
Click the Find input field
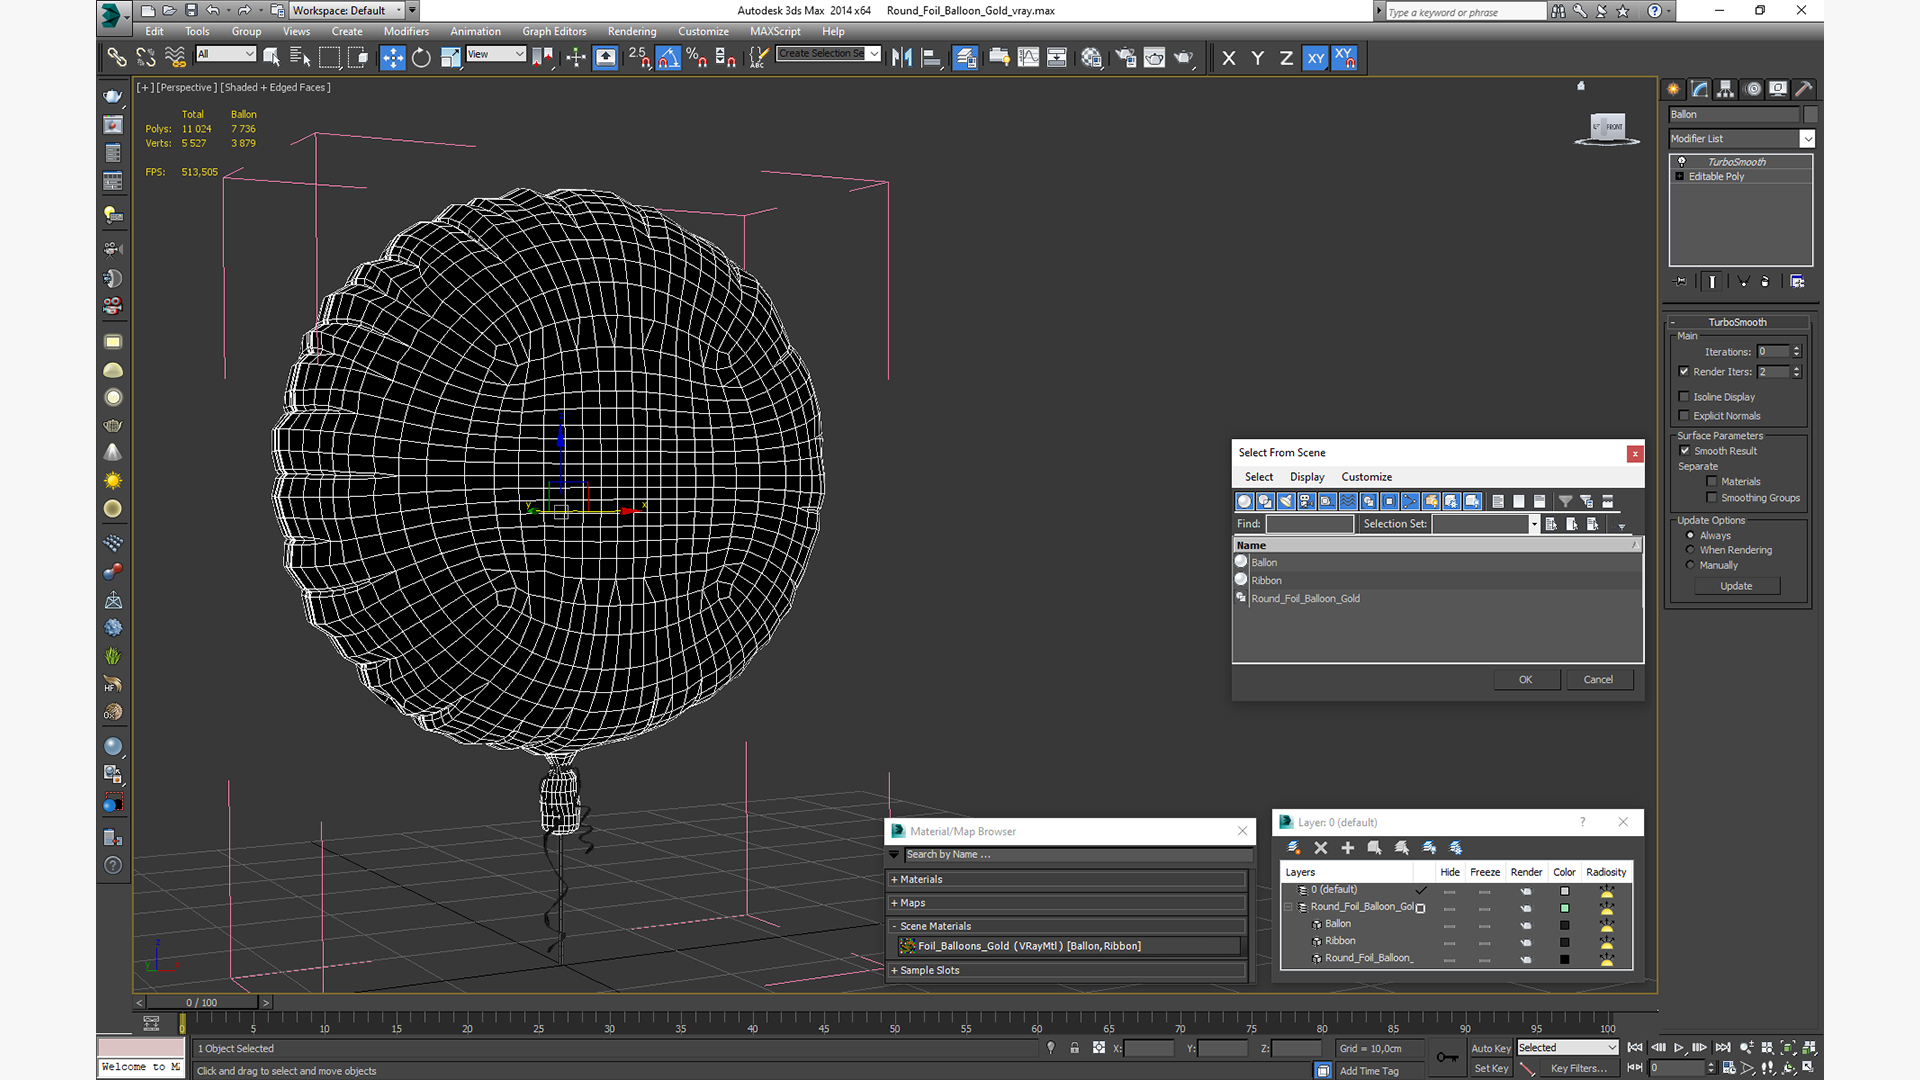point(1309,524)
